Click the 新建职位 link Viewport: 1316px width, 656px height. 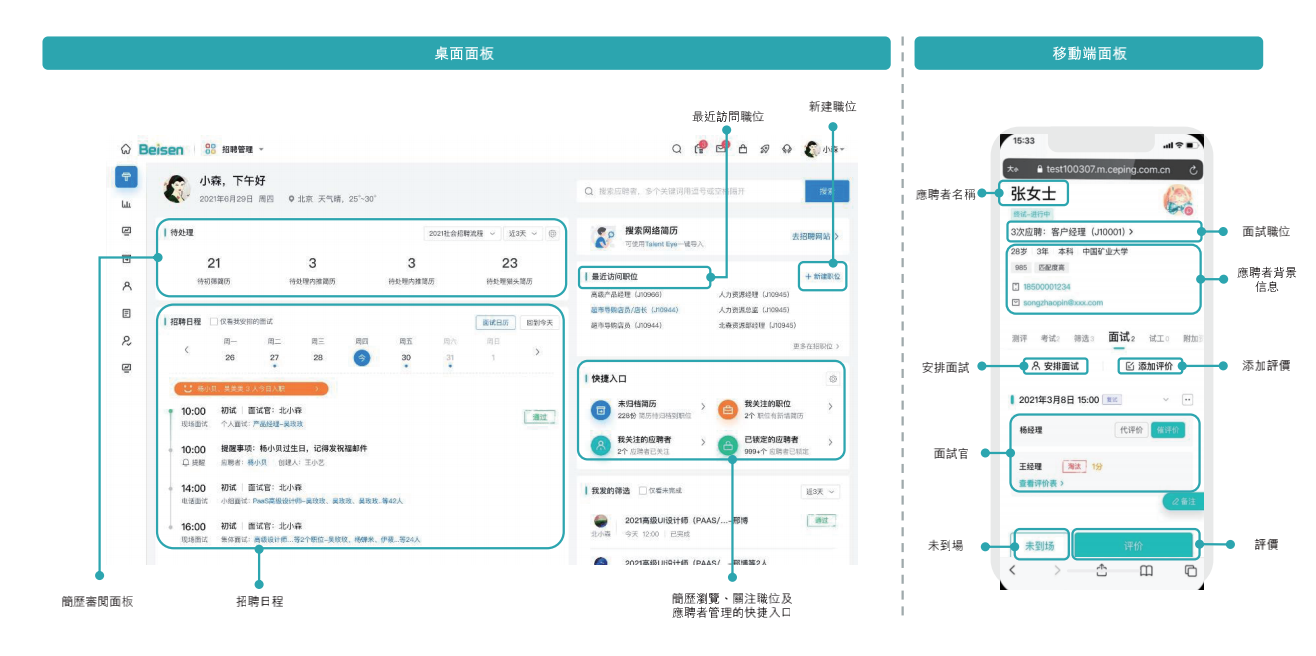point(823,275)
